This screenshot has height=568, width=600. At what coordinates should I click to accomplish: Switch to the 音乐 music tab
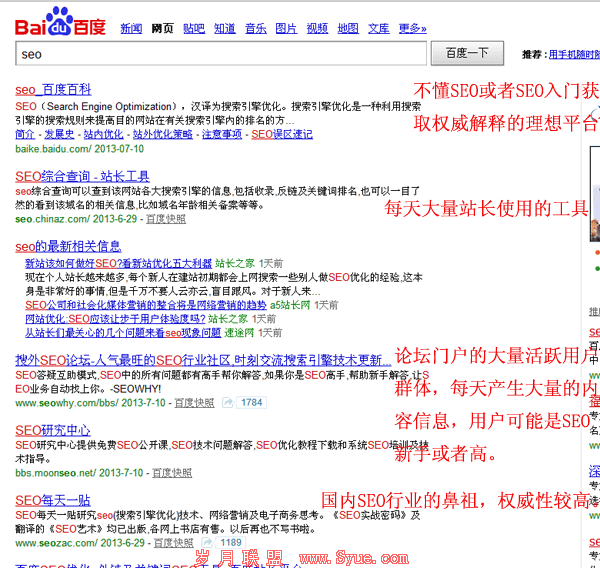pyautogui.click(x=256, y=28)
